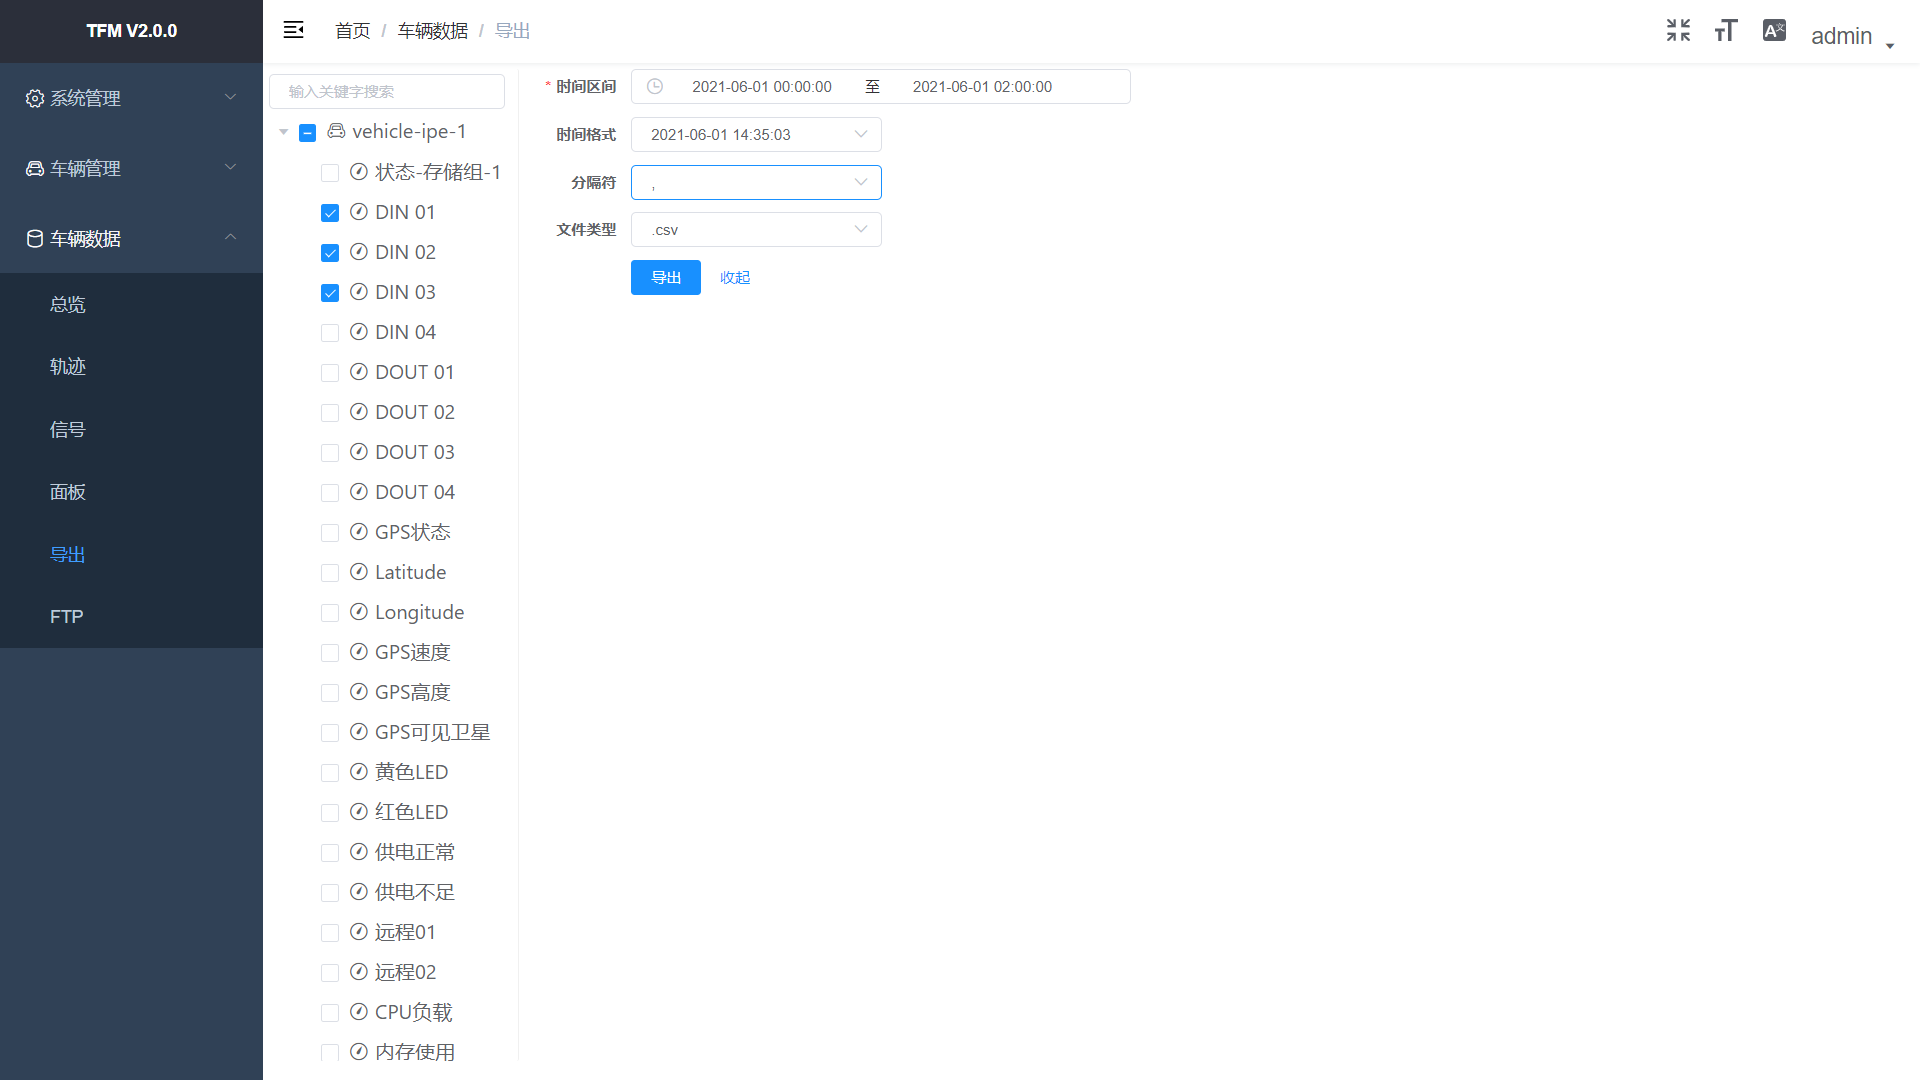Image resolution: width=1920 pixels, height=1080 pixels.
Task: Focus the keyword search input field
Action: [387, 91]
